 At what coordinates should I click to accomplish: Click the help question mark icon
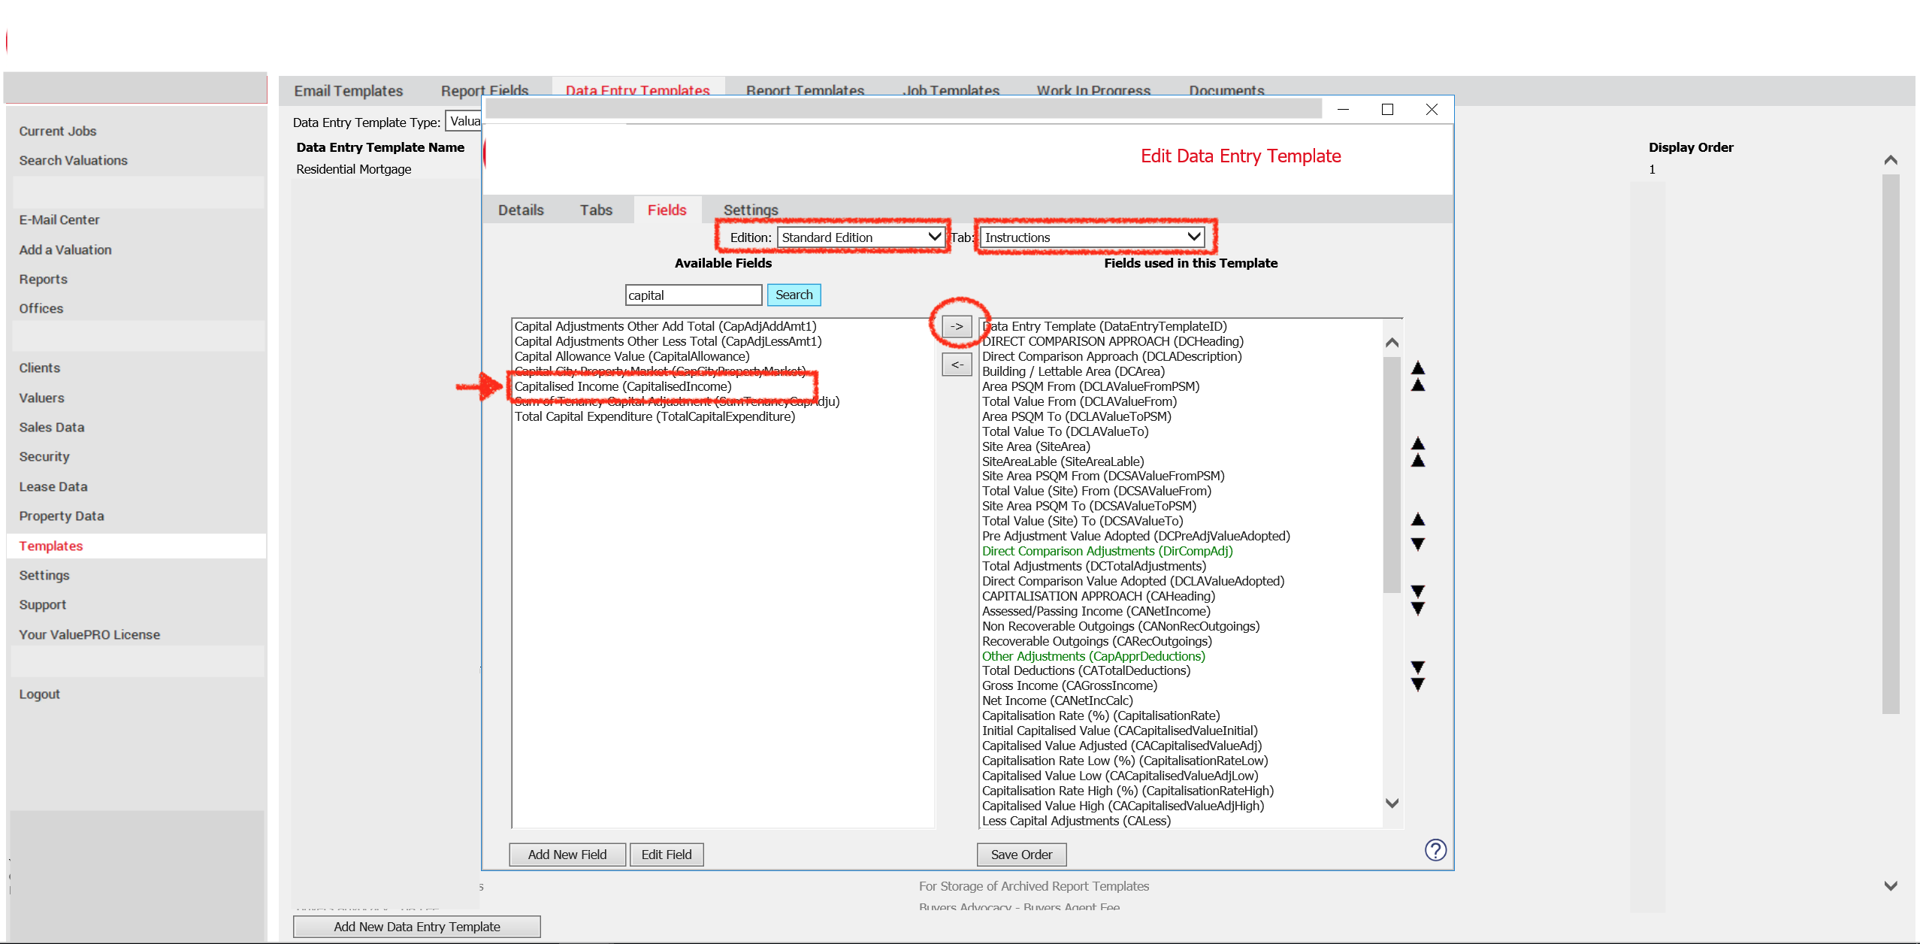point(1435,850)
